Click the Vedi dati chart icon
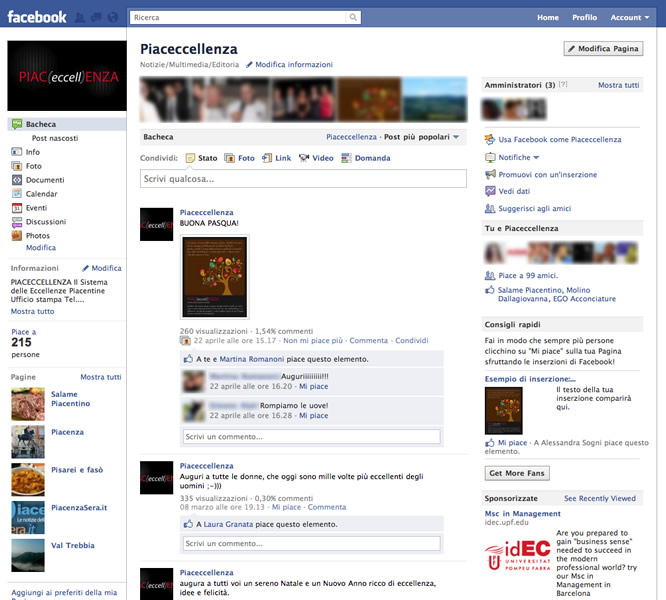The image size is (666, 600). click(x=490, y=191)
